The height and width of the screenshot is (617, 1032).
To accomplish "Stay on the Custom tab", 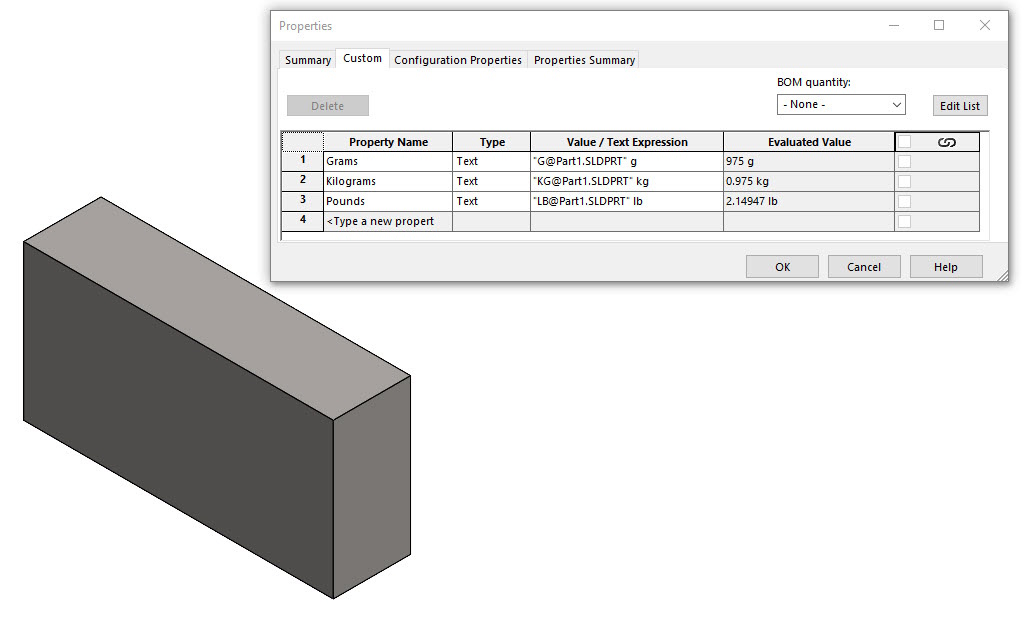I will click(x=362, y=58).
